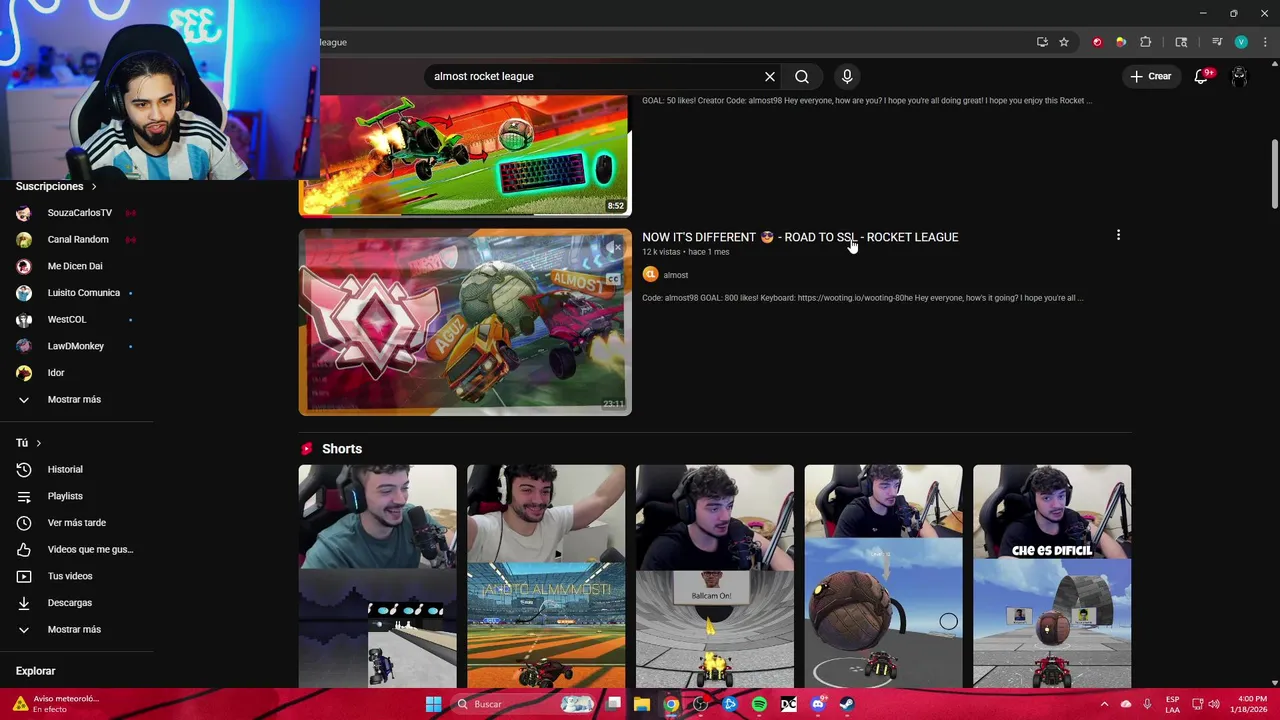Image resolution: width=1280 pixels, height=720 pixels.
Task: Click the Shorts section heading
Action: (342, 449)
